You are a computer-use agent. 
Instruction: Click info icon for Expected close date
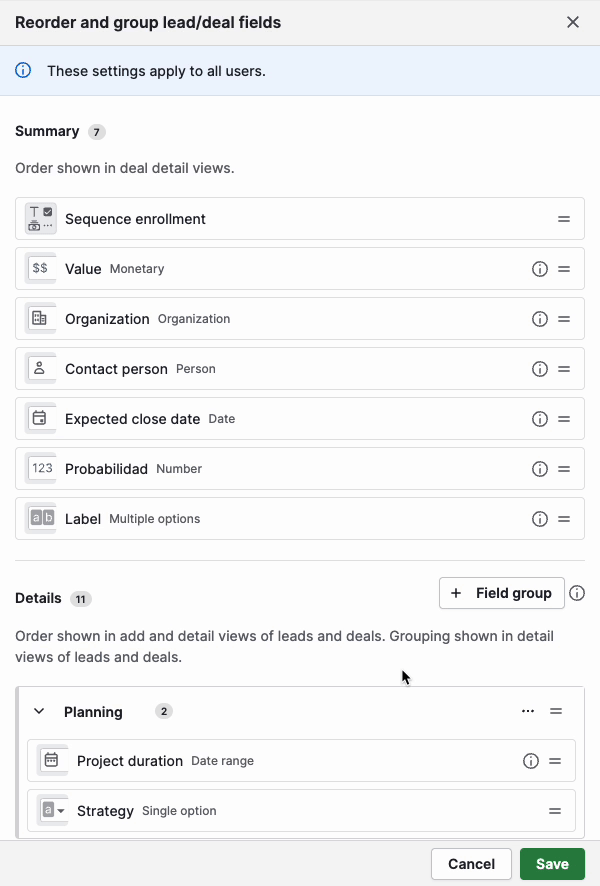coord(540,419)
